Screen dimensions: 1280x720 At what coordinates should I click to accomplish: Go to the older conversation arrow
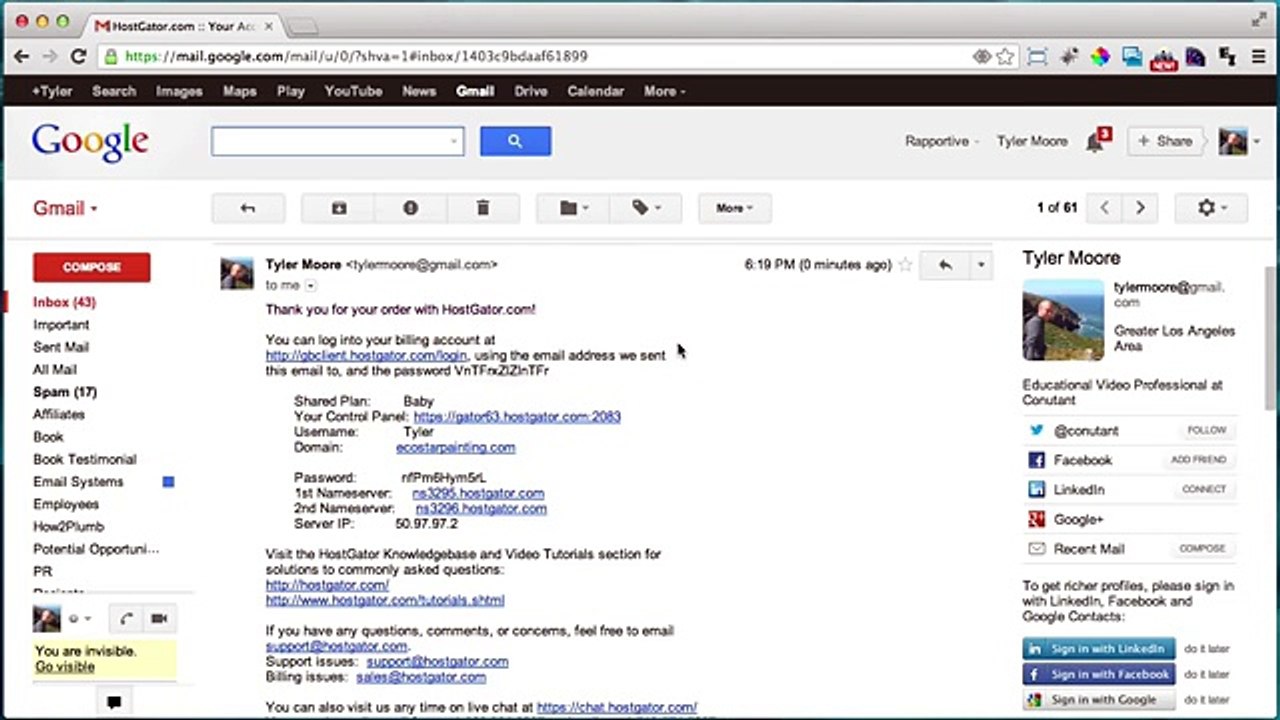click(x=1140, y=208)
